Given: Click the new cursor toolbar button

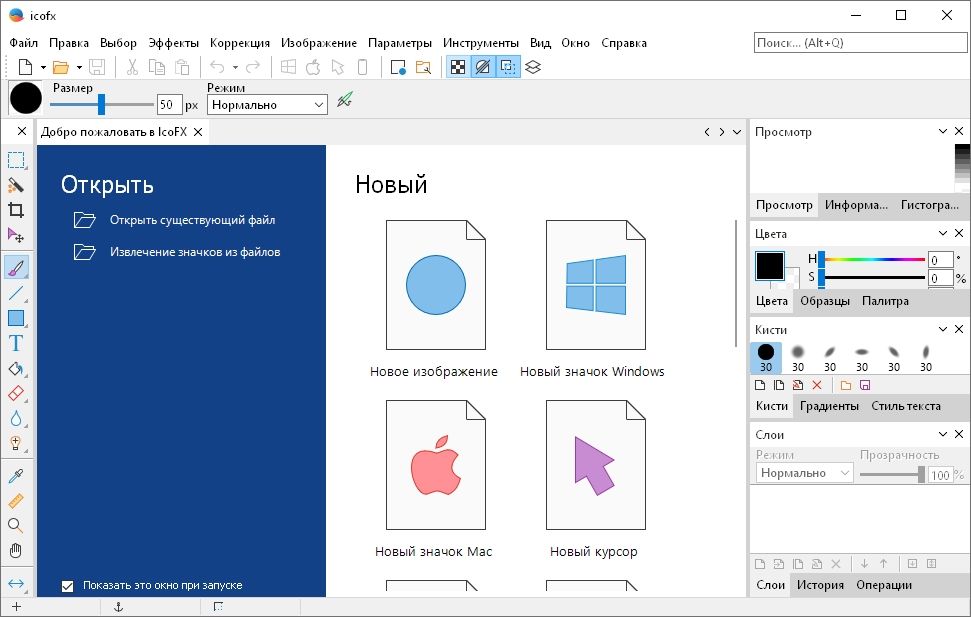Looking at the screenshot, I should (x=338, y=67).
